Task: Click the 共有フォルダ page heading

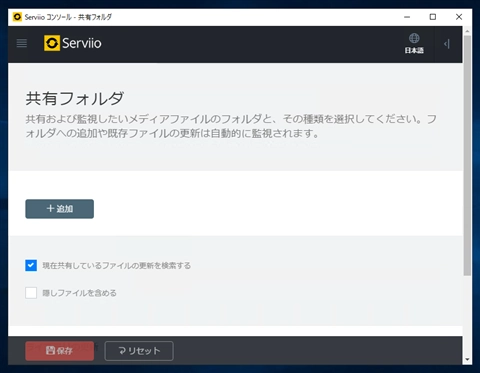Action: 75,99
